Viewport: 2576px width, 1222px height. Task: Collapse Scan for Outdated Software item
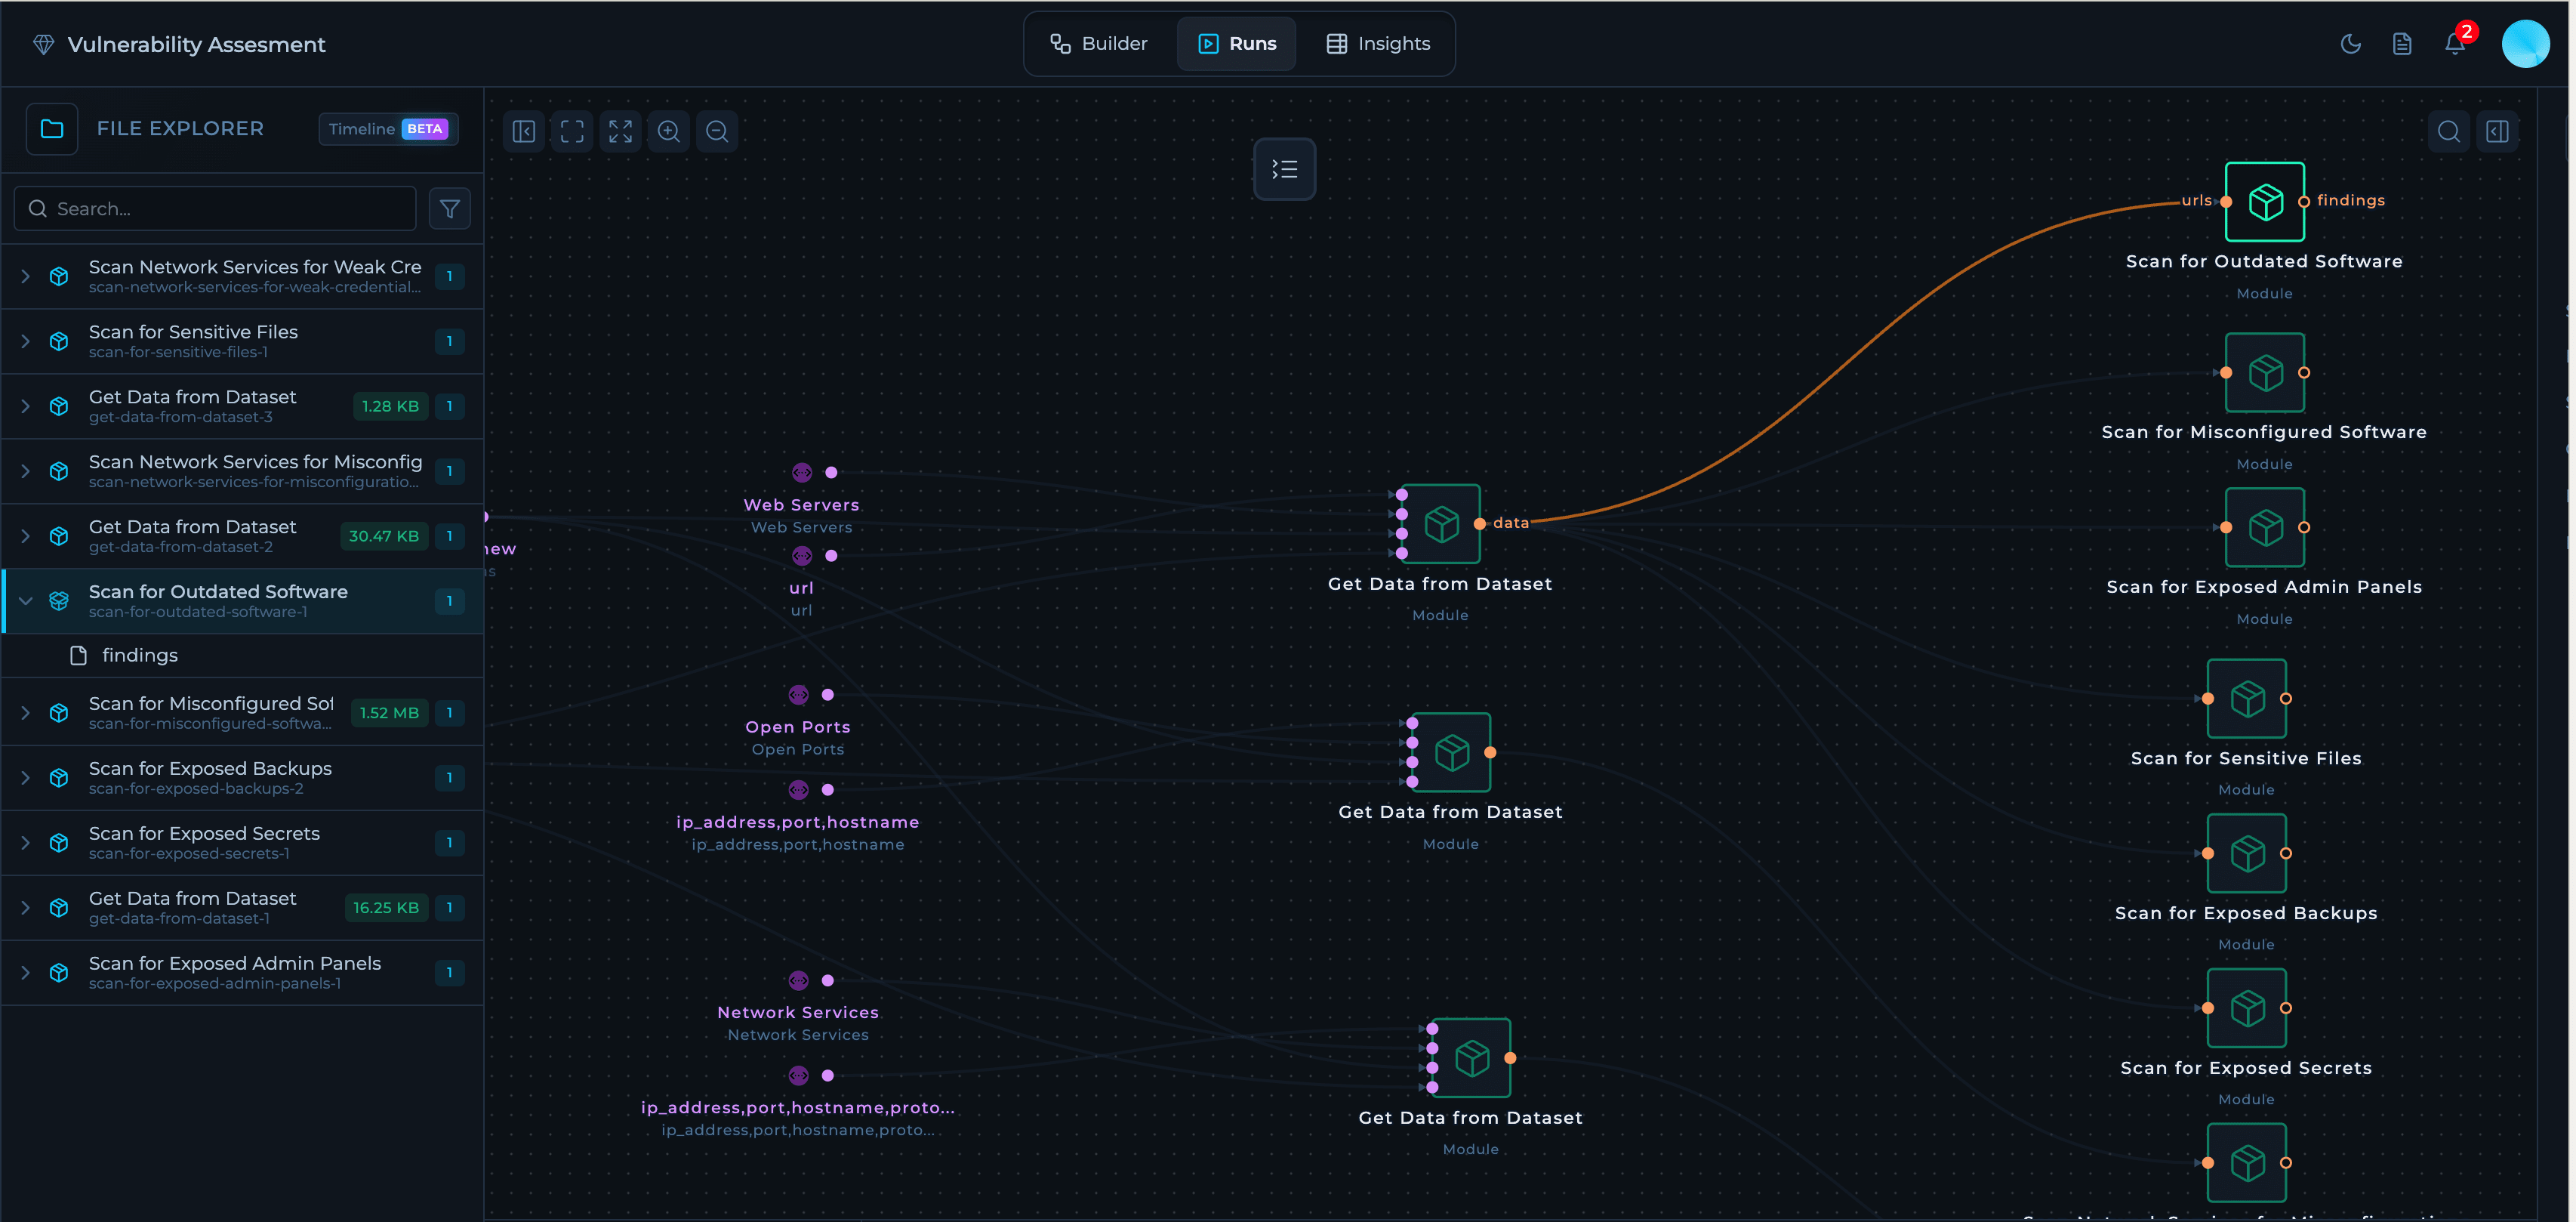pos(26,600)
